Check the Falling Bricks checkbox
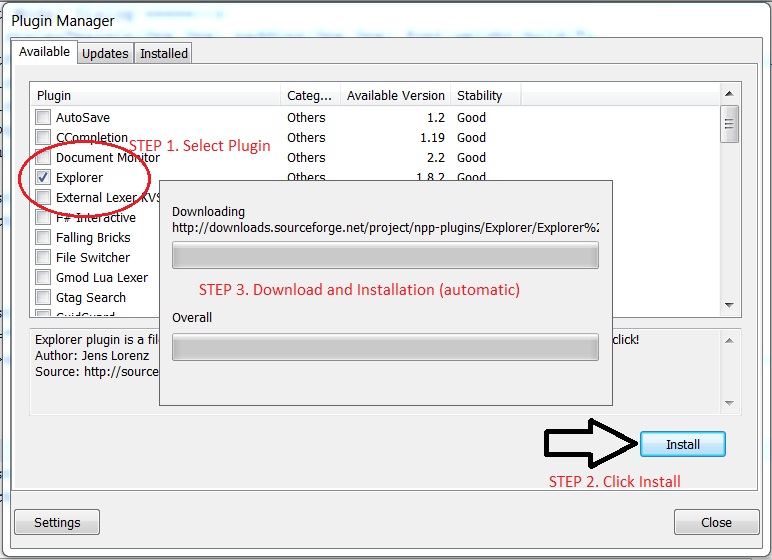This screenshot has width=772, height=560. (43, 237)
